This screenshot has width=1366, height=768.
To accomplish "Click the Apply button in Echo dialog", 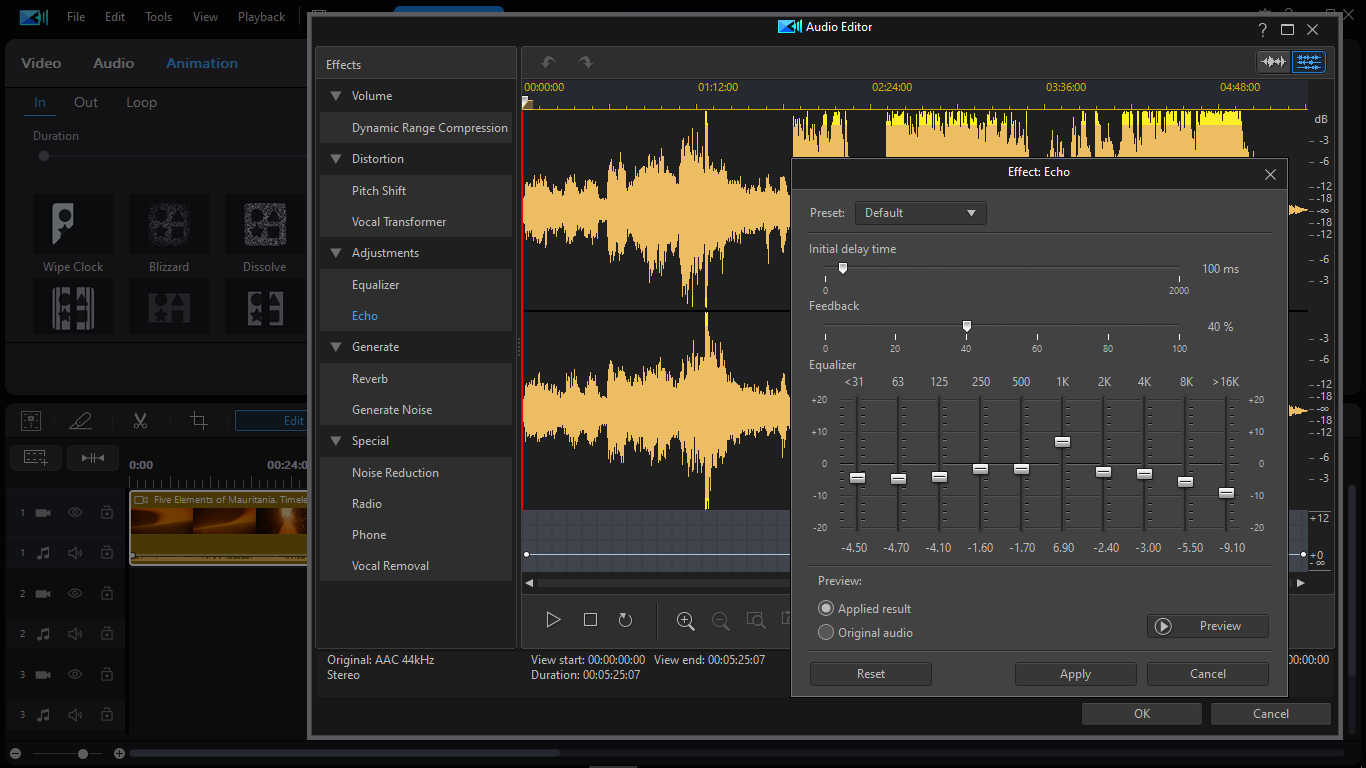I will tap(1075, 674).
